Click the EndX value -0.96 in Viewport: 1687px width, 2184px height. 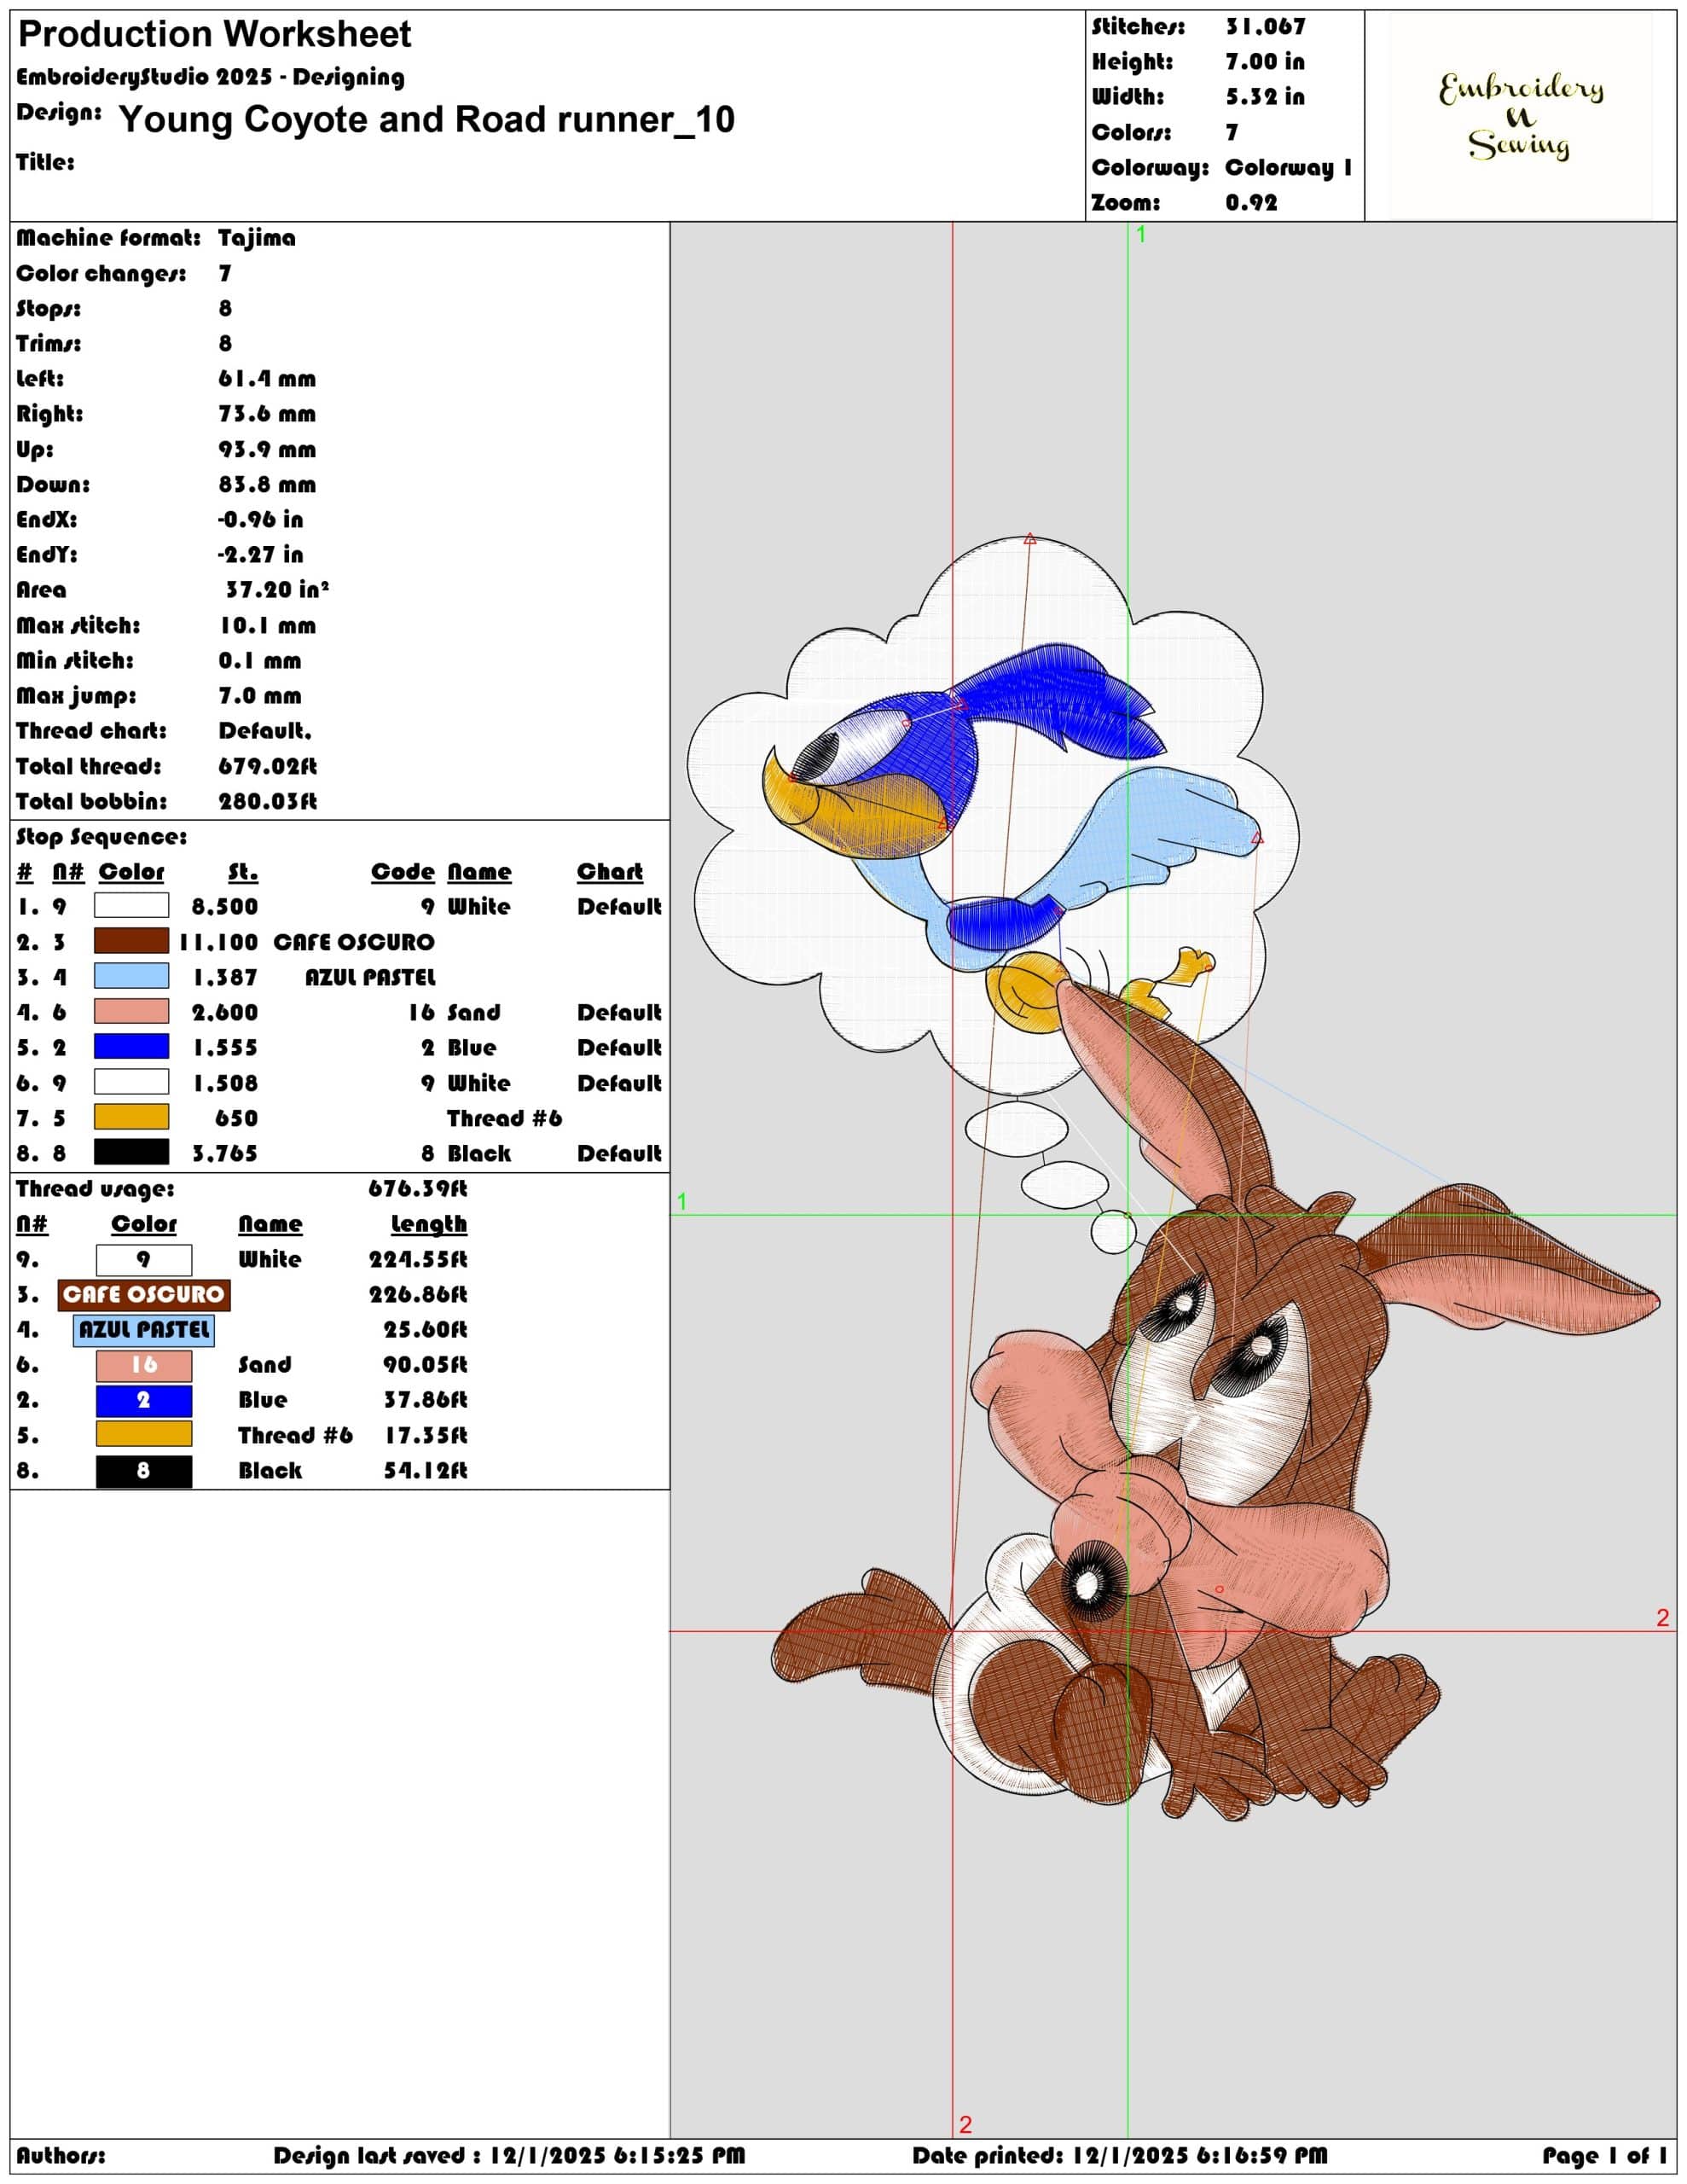click(x=261, y=520)
